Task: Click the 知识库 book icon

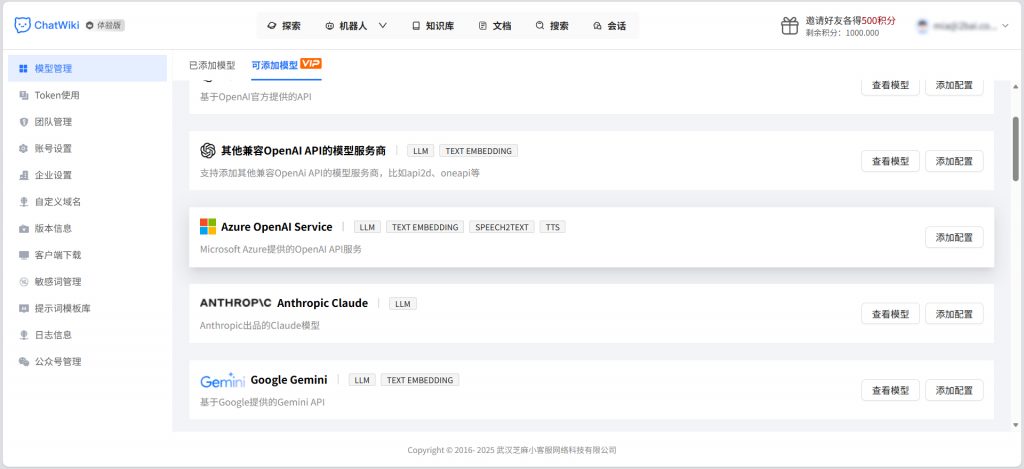Action: pyautogui.click(x=416, y=26)
